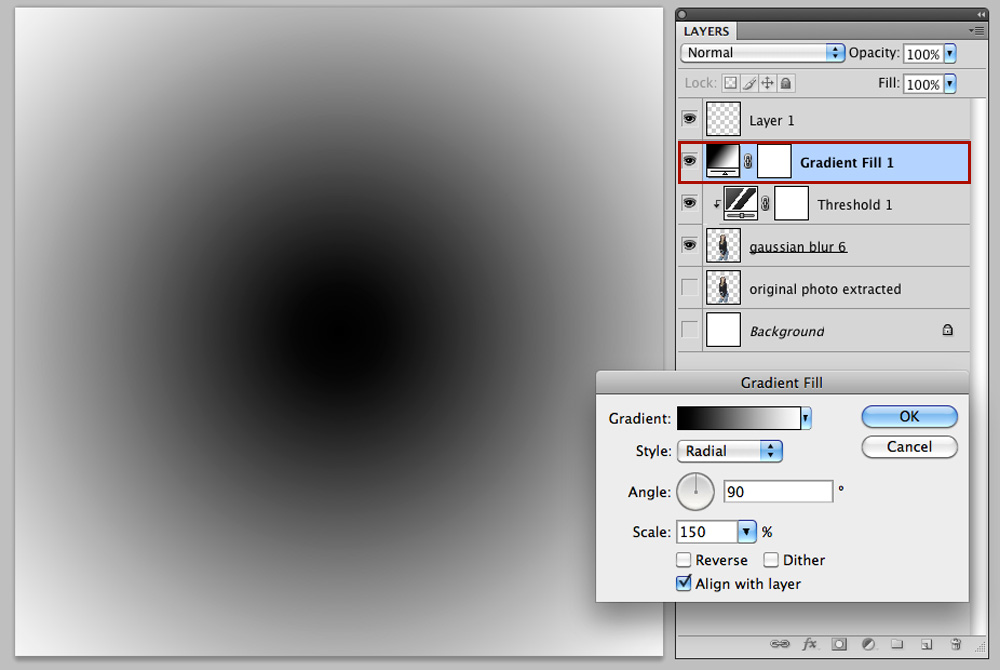Viewport: 1000px width, 670px height.
Task: Show the original photo extracted layer
Action: (x=689, y=288)
